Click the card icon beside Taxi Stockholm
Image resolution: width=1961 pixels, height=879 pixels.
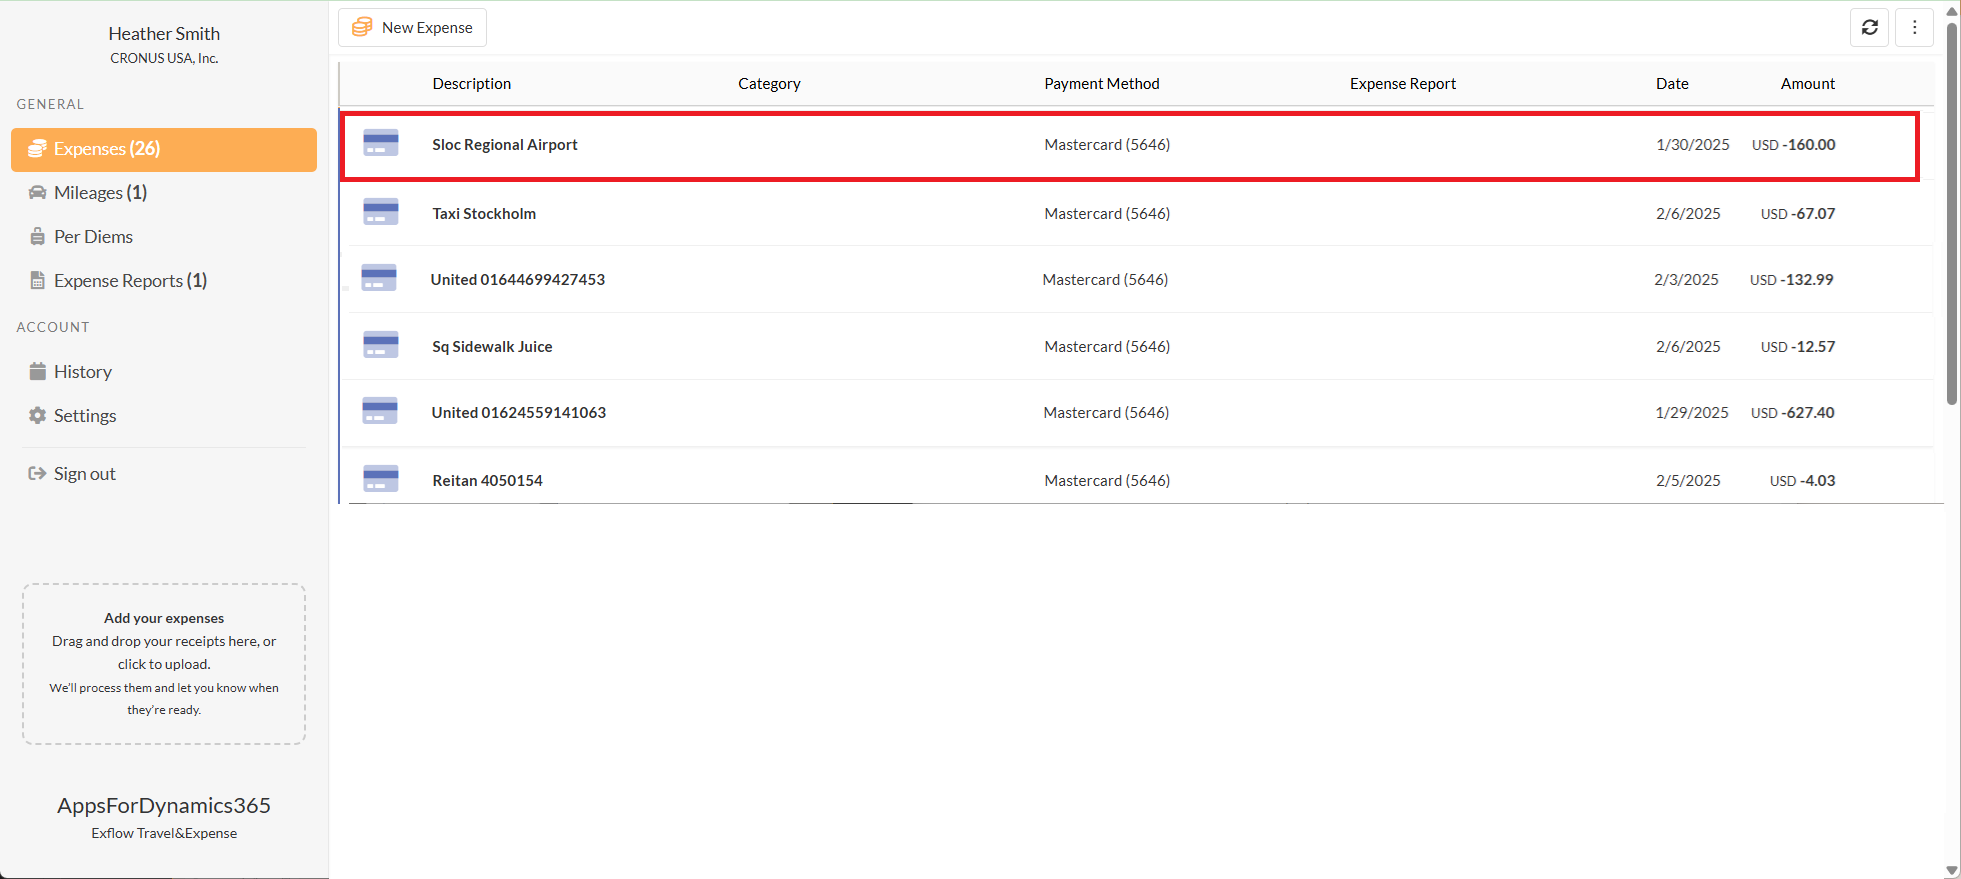coord(380,212)
